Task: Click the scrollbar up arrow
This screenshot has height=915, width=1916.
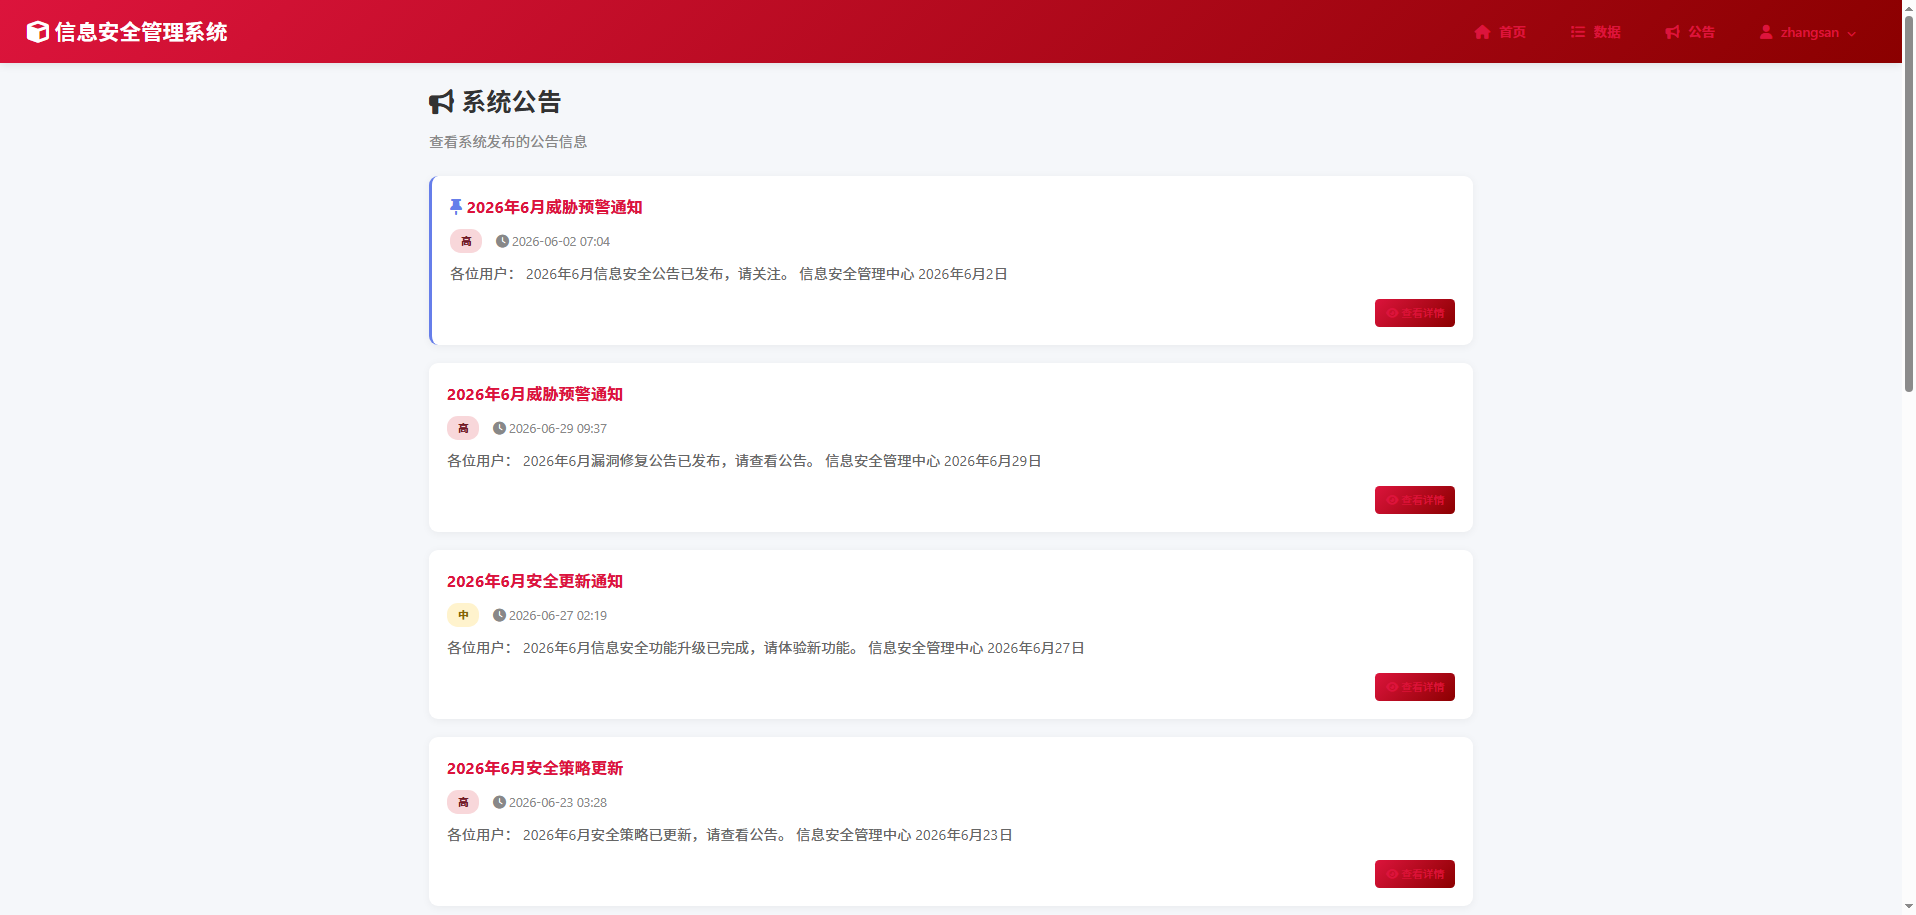Action: [x=1908, y=7]
